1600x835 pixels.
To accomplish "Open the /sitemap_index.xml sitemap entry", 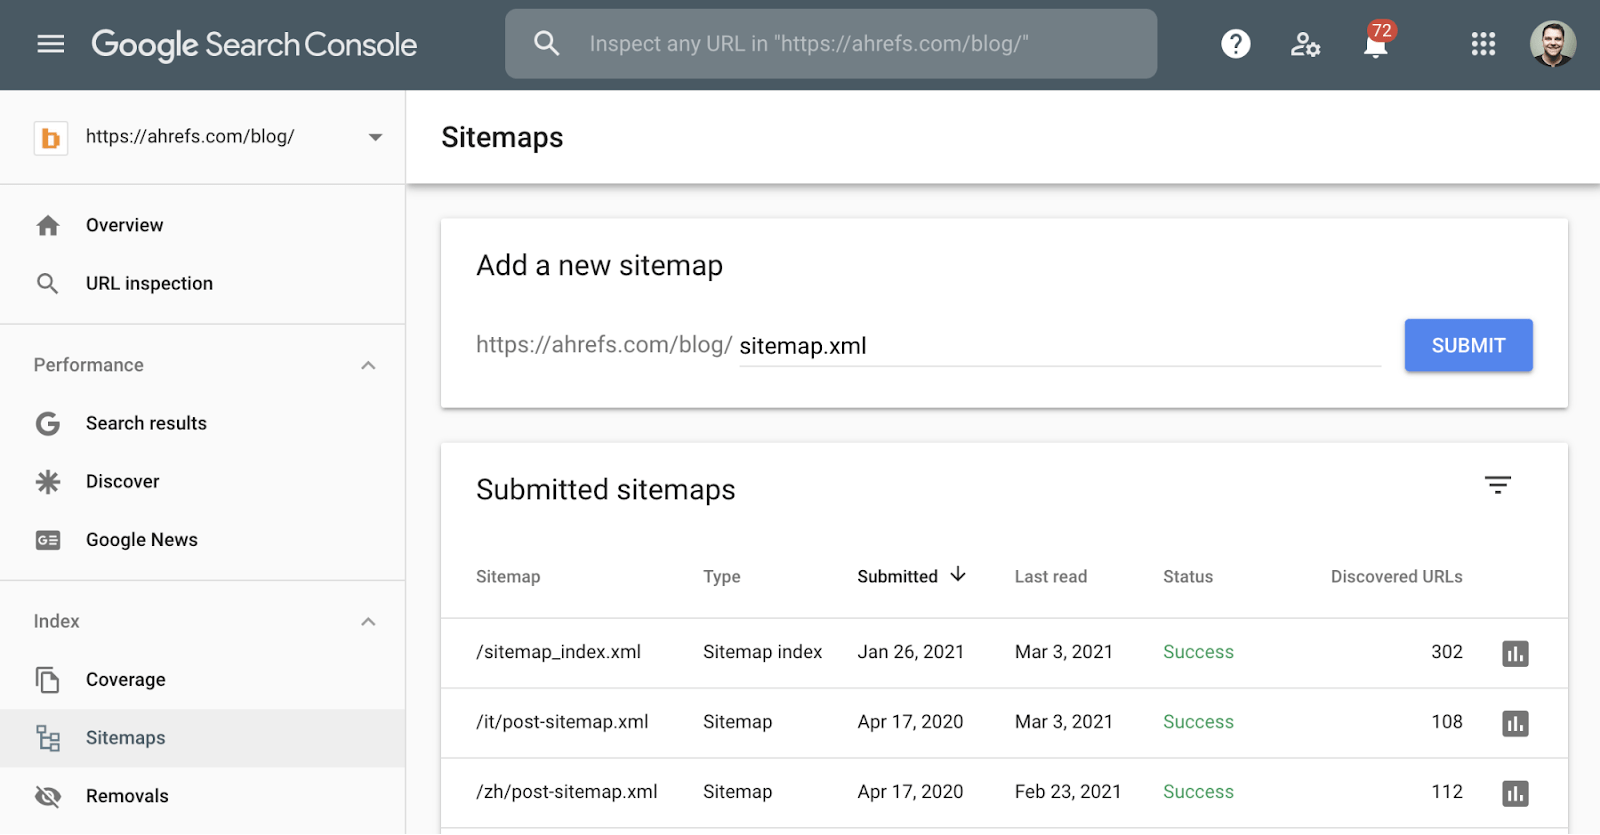I will tap(558, 652).
